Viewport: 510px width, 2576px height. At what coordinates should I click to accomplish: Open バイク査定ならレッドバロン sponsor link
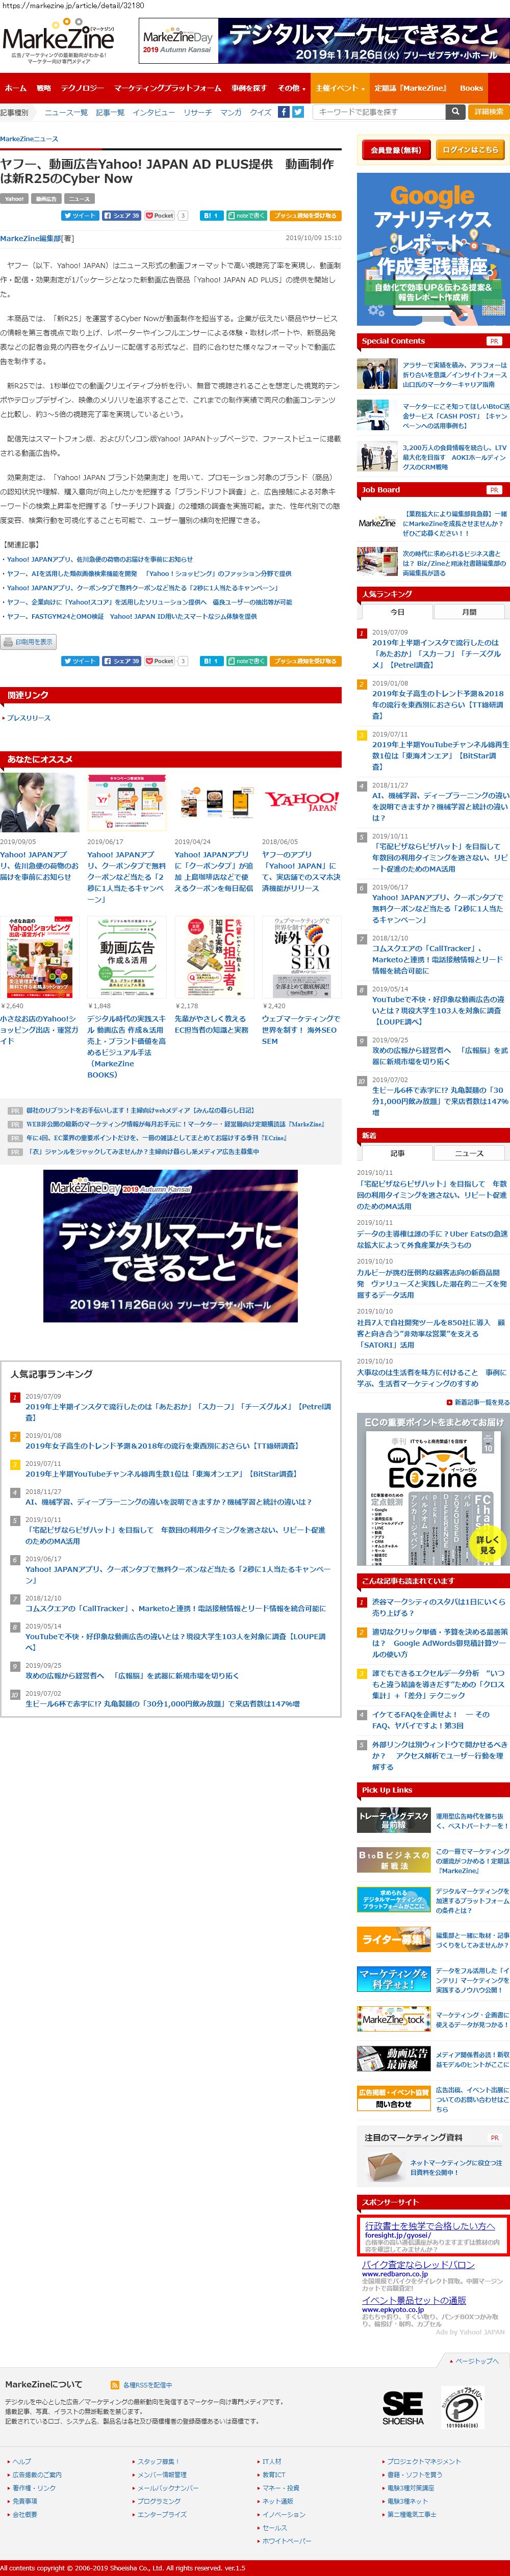(418, 2265)
